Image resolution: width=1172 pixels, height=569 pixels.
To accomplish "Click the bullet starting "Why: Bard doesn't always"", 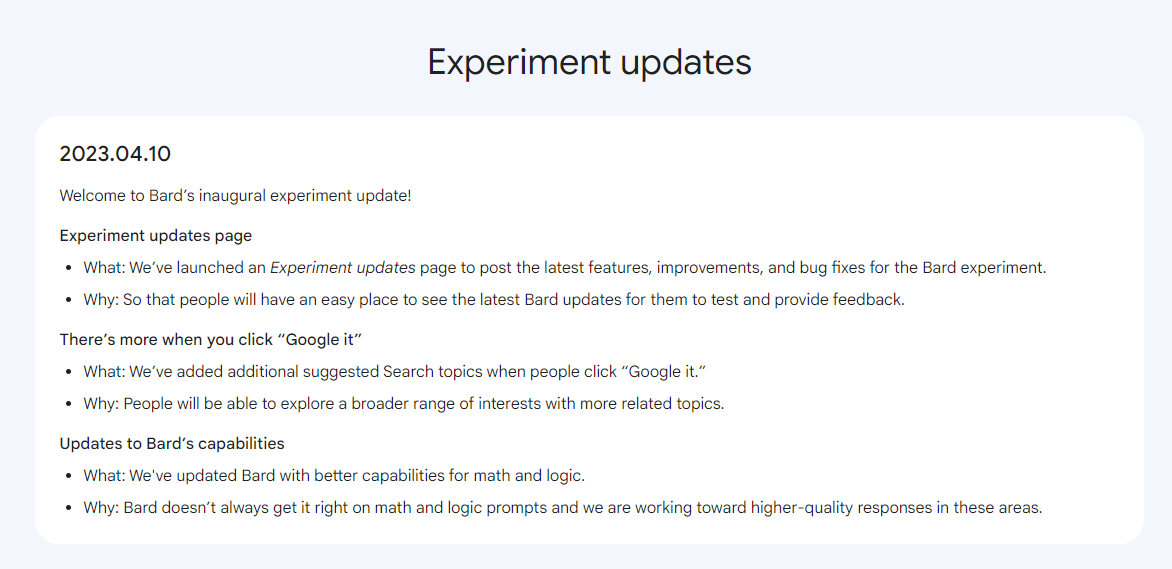I will 562,508.
